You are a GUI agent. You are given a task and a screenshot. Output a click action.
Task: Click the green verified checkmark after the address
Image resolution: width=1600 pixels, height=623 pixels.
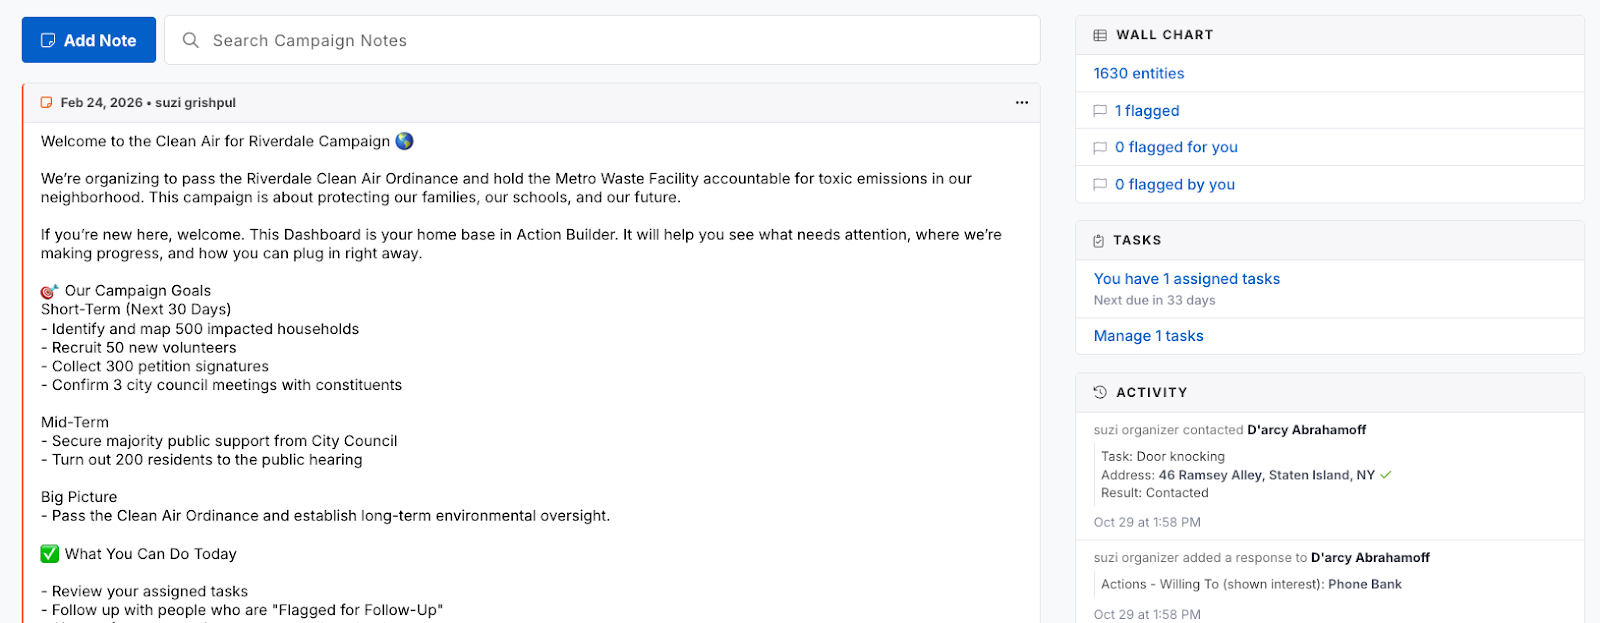coord(1386,475)
